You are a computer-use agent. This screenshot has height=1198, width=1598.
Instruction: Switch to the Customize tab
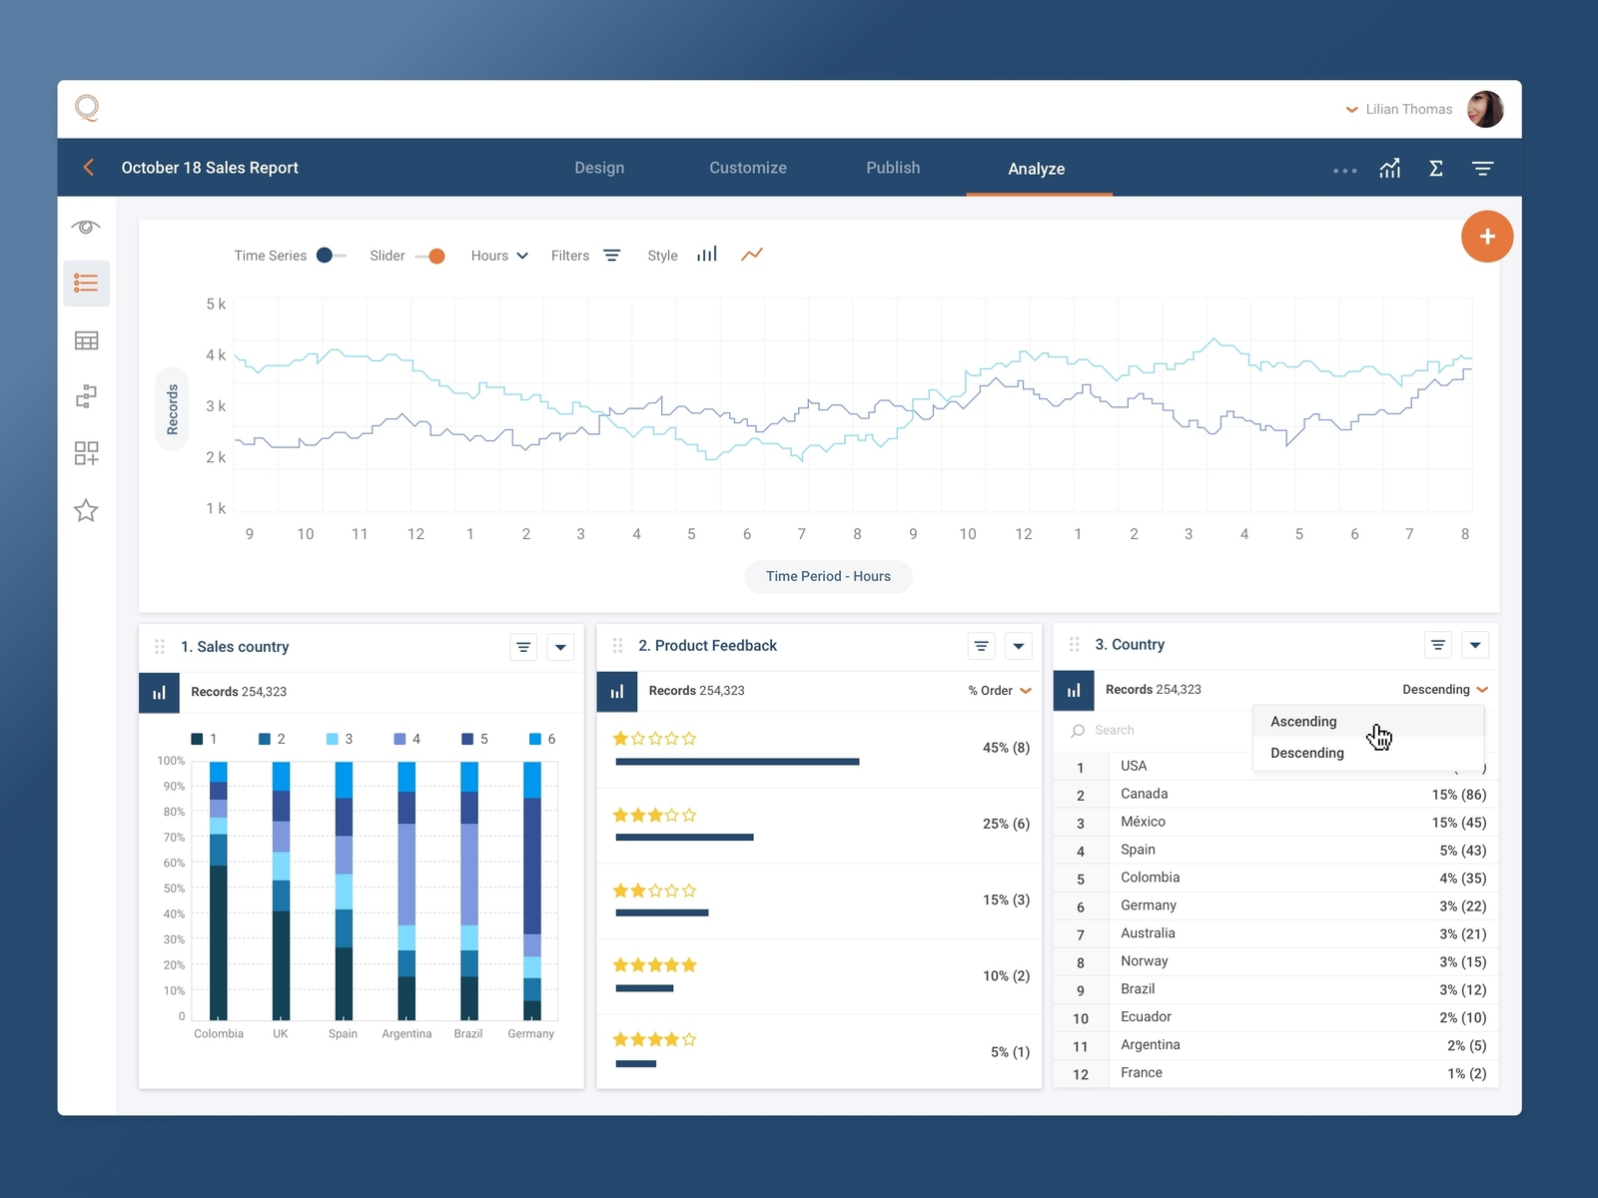(x=748, y=168)
